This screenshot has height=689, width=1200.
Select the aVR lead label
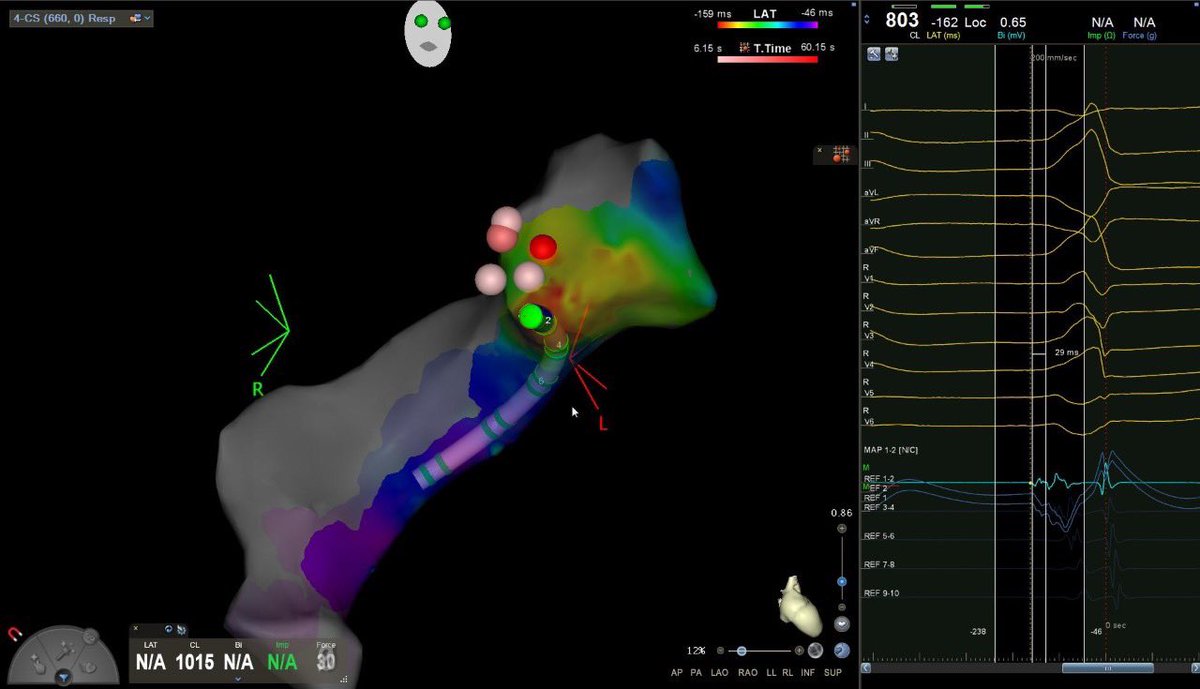872,221
